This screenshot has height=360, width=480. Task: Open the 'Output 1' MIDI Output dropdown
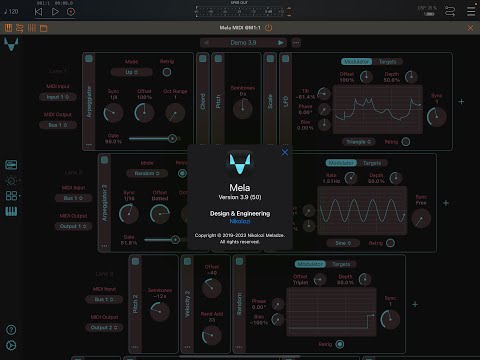(x=73, y=226)
